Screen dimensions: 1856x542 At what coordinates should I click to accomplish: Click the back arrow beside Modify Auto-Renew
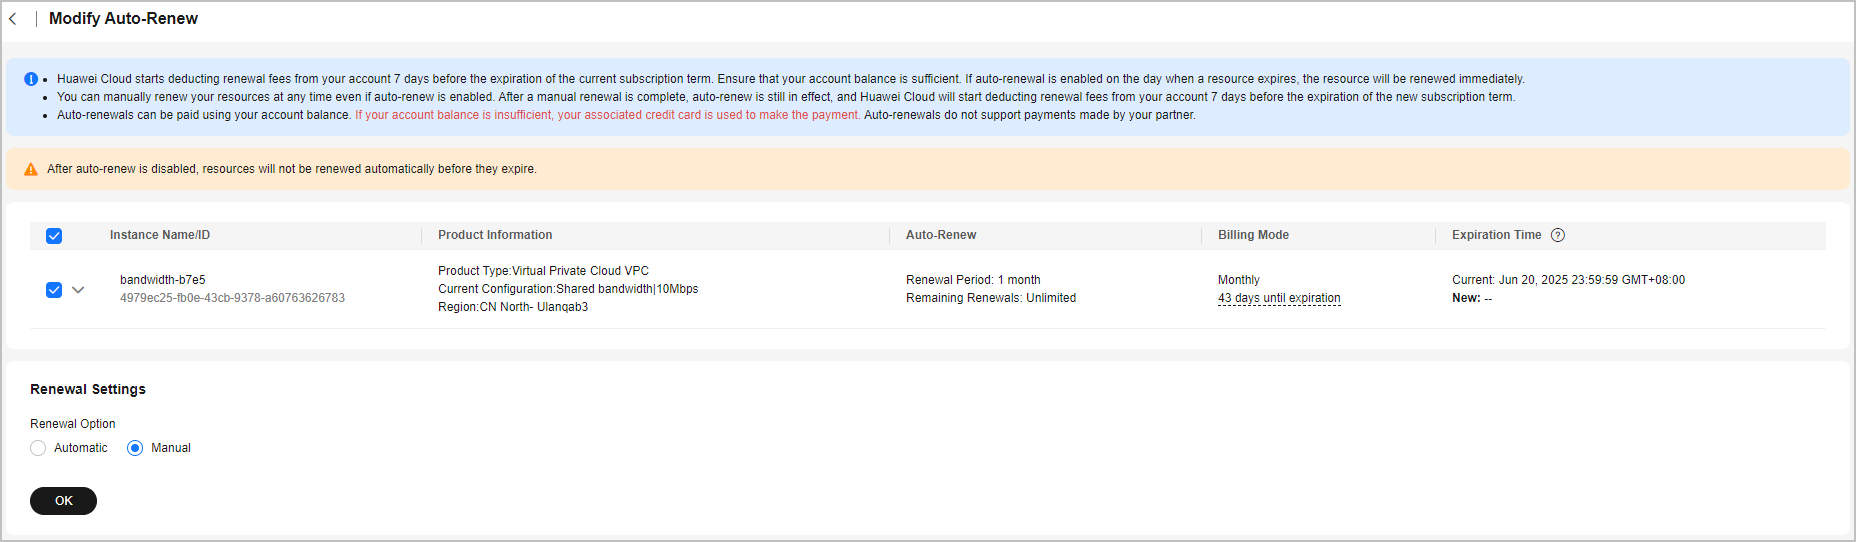point(13,19)
